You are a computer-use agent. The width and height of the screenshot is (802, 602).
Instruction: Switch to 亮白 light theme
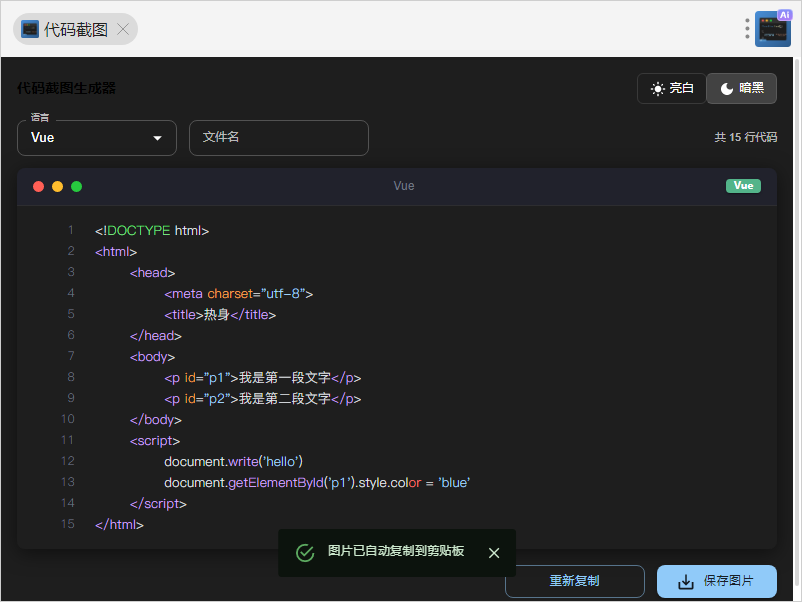[672, 88]
